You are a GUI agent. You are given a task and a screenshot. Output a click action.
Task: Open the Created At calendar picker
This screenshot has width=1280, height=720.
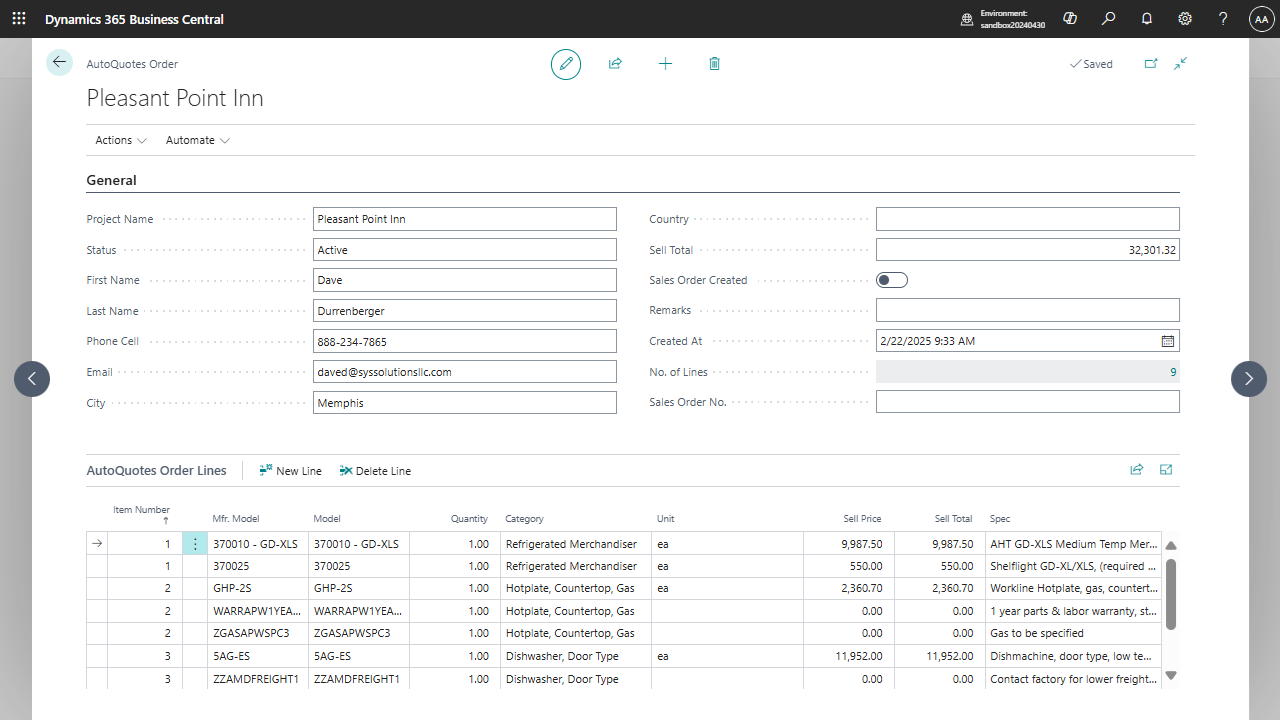pyautogui.click(x=1167, y=341)
